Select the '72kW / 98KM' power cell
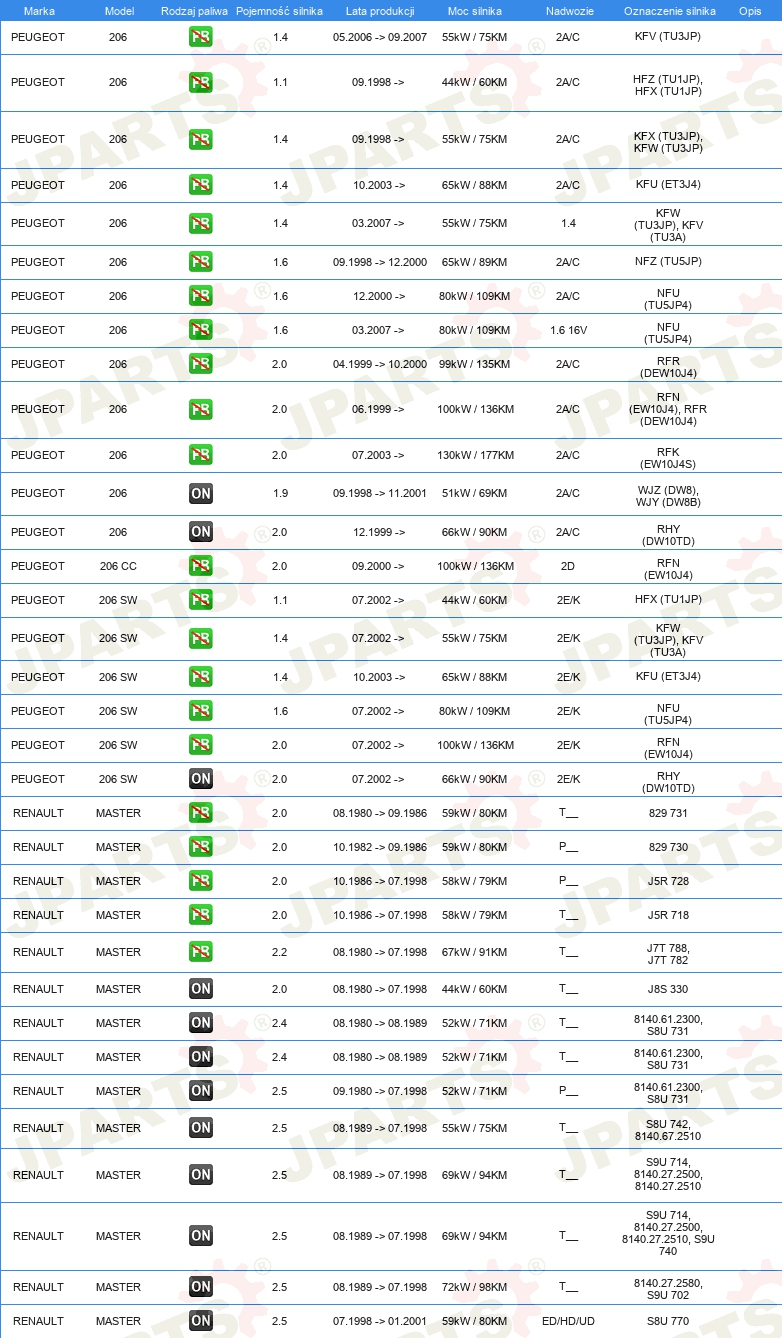The height and width of the screenshot is (1338, 782). (475, 1288)
